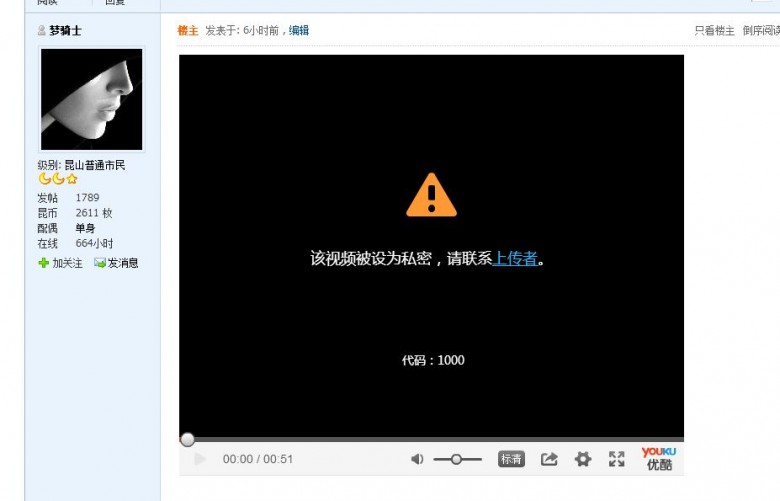
Task: Click 楼主 label text
Action: click(x=188, y=30)
